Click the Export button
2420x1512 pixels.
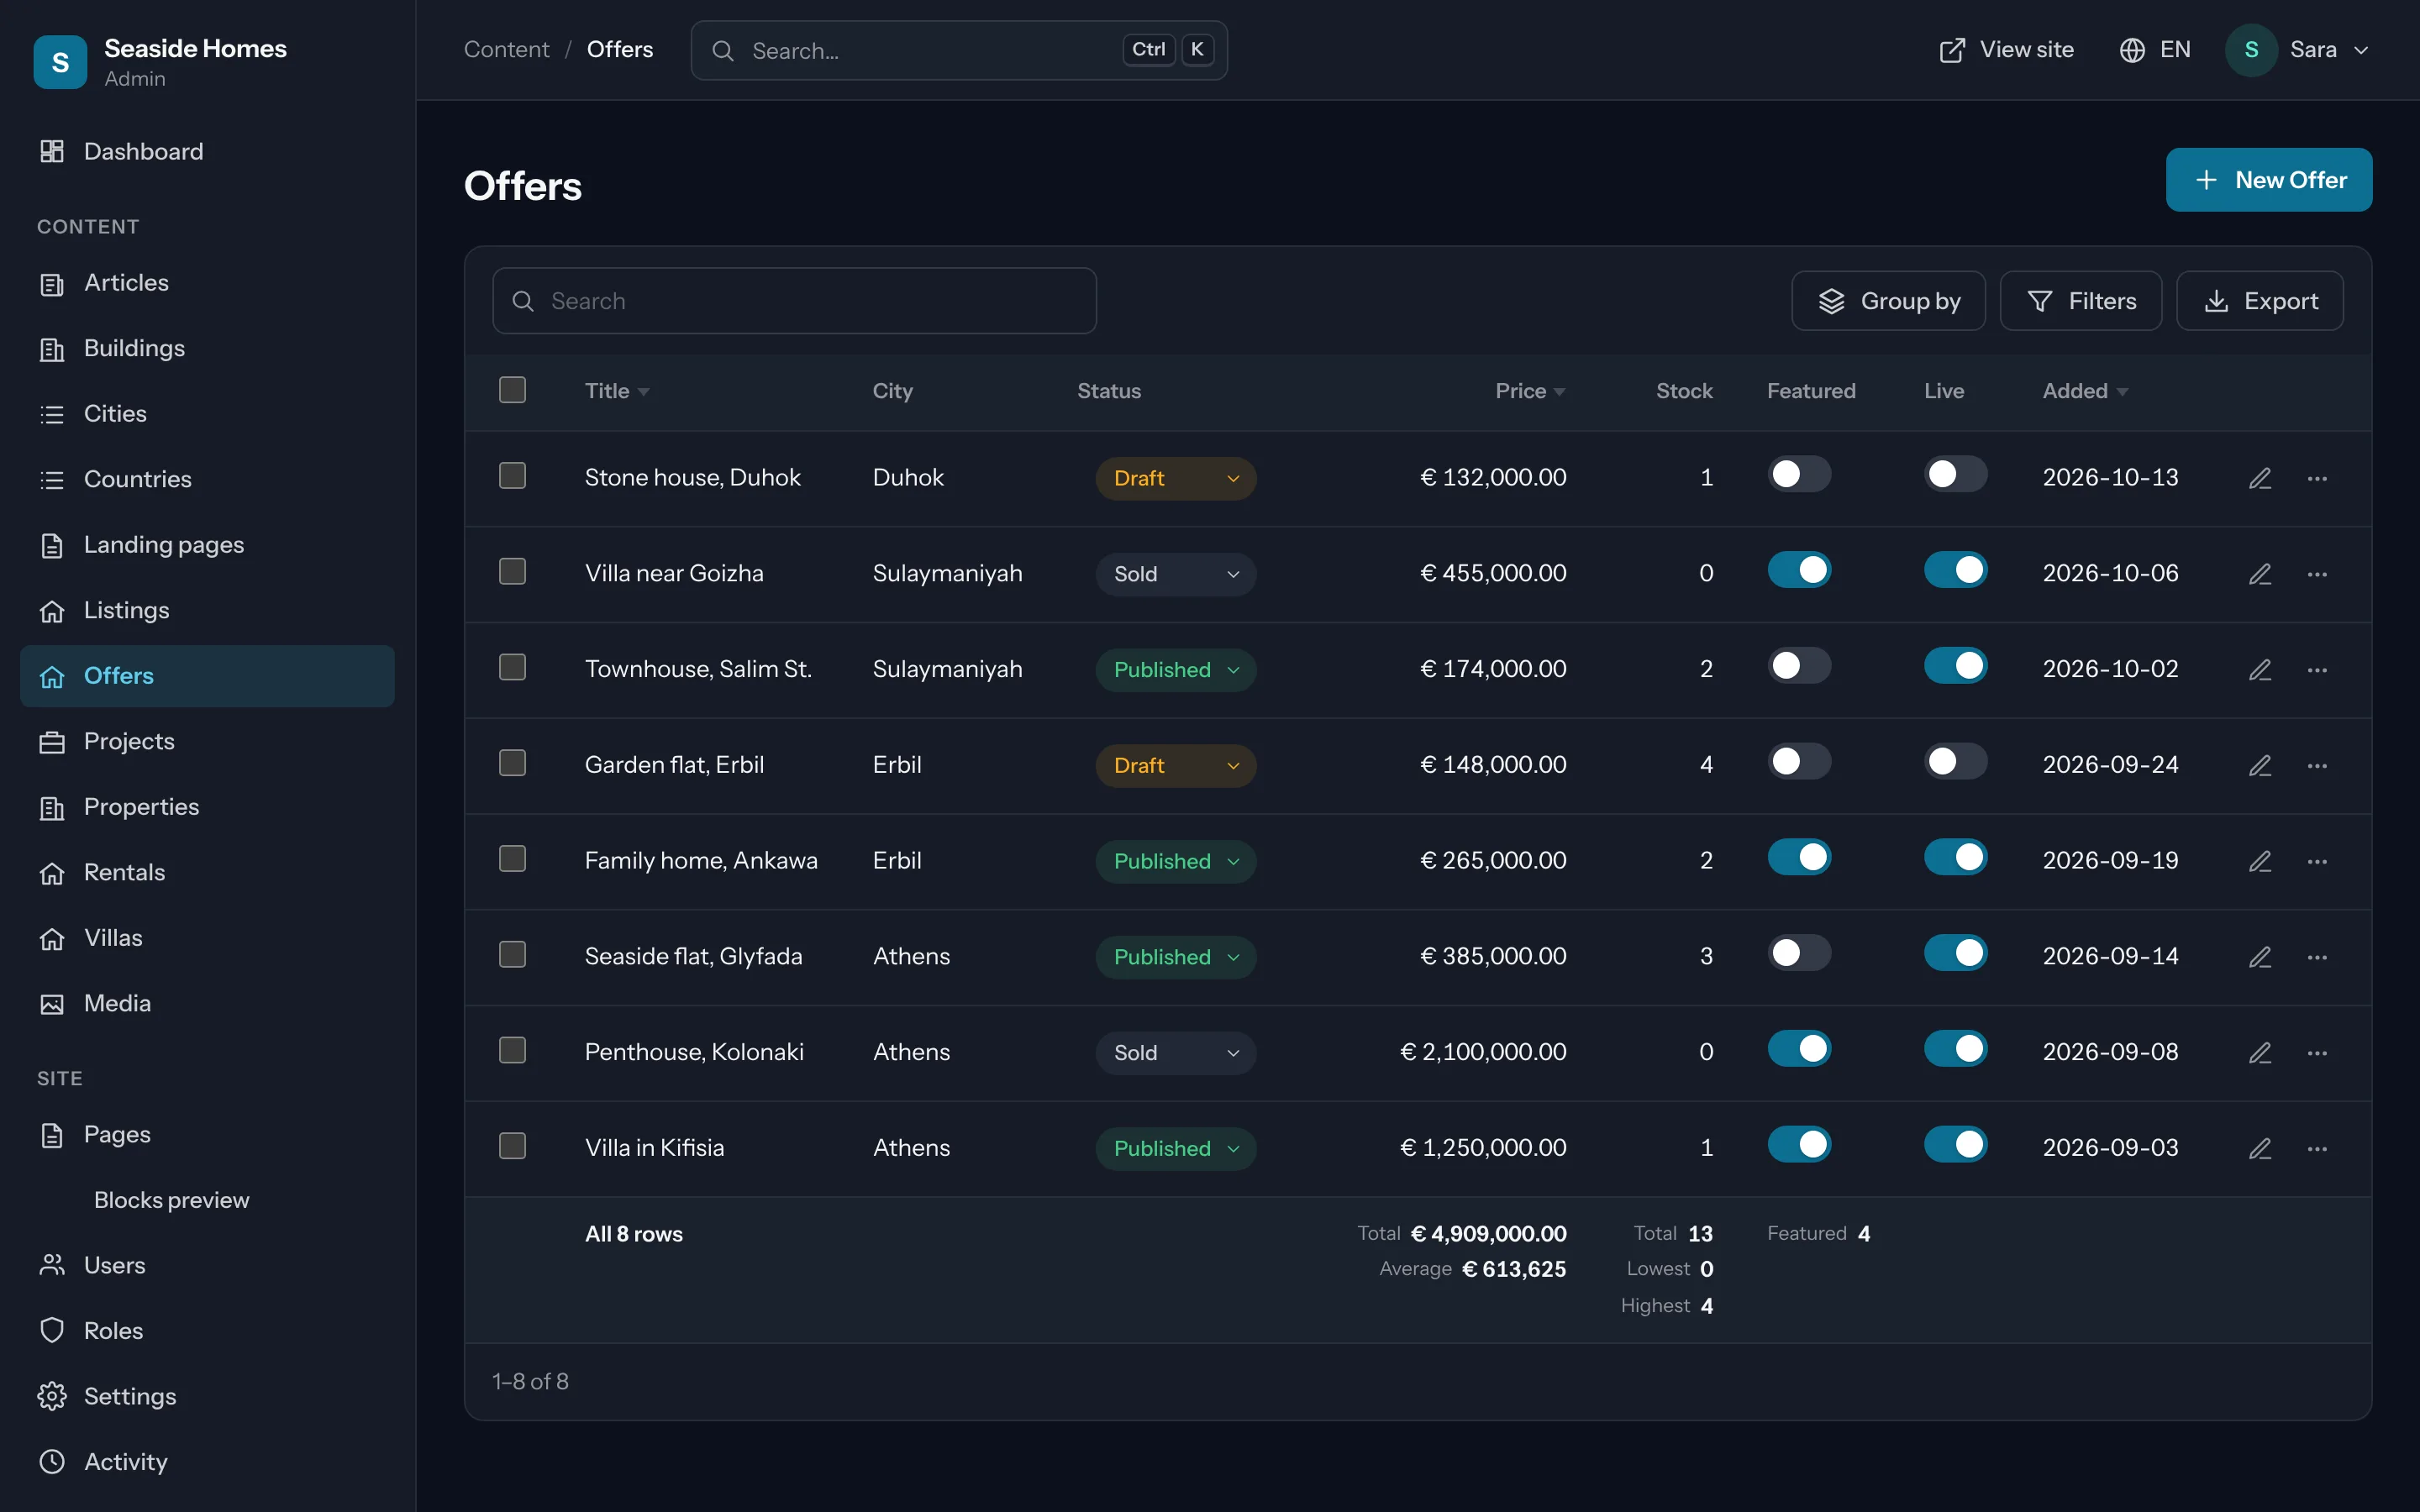[2259, 301]
